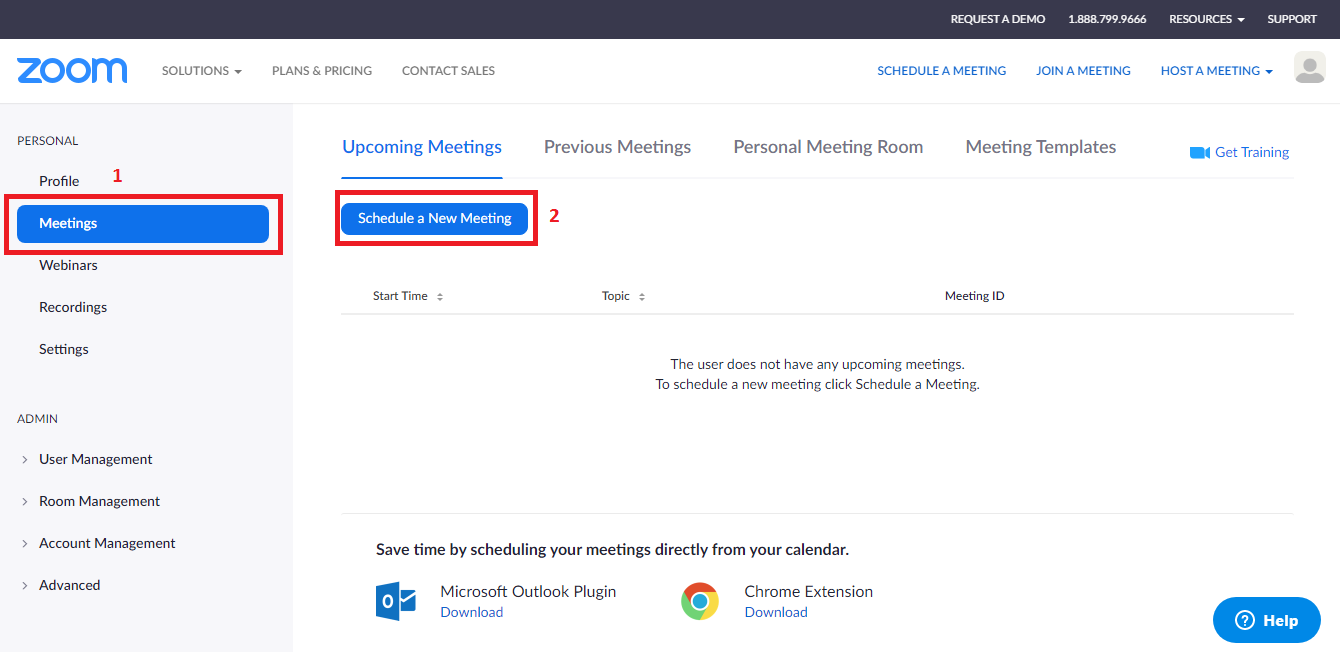Screen dimensions: 1340x652
Task: Download the Microsoft Outlook Plugin
Action: click(x=472, y=612)
